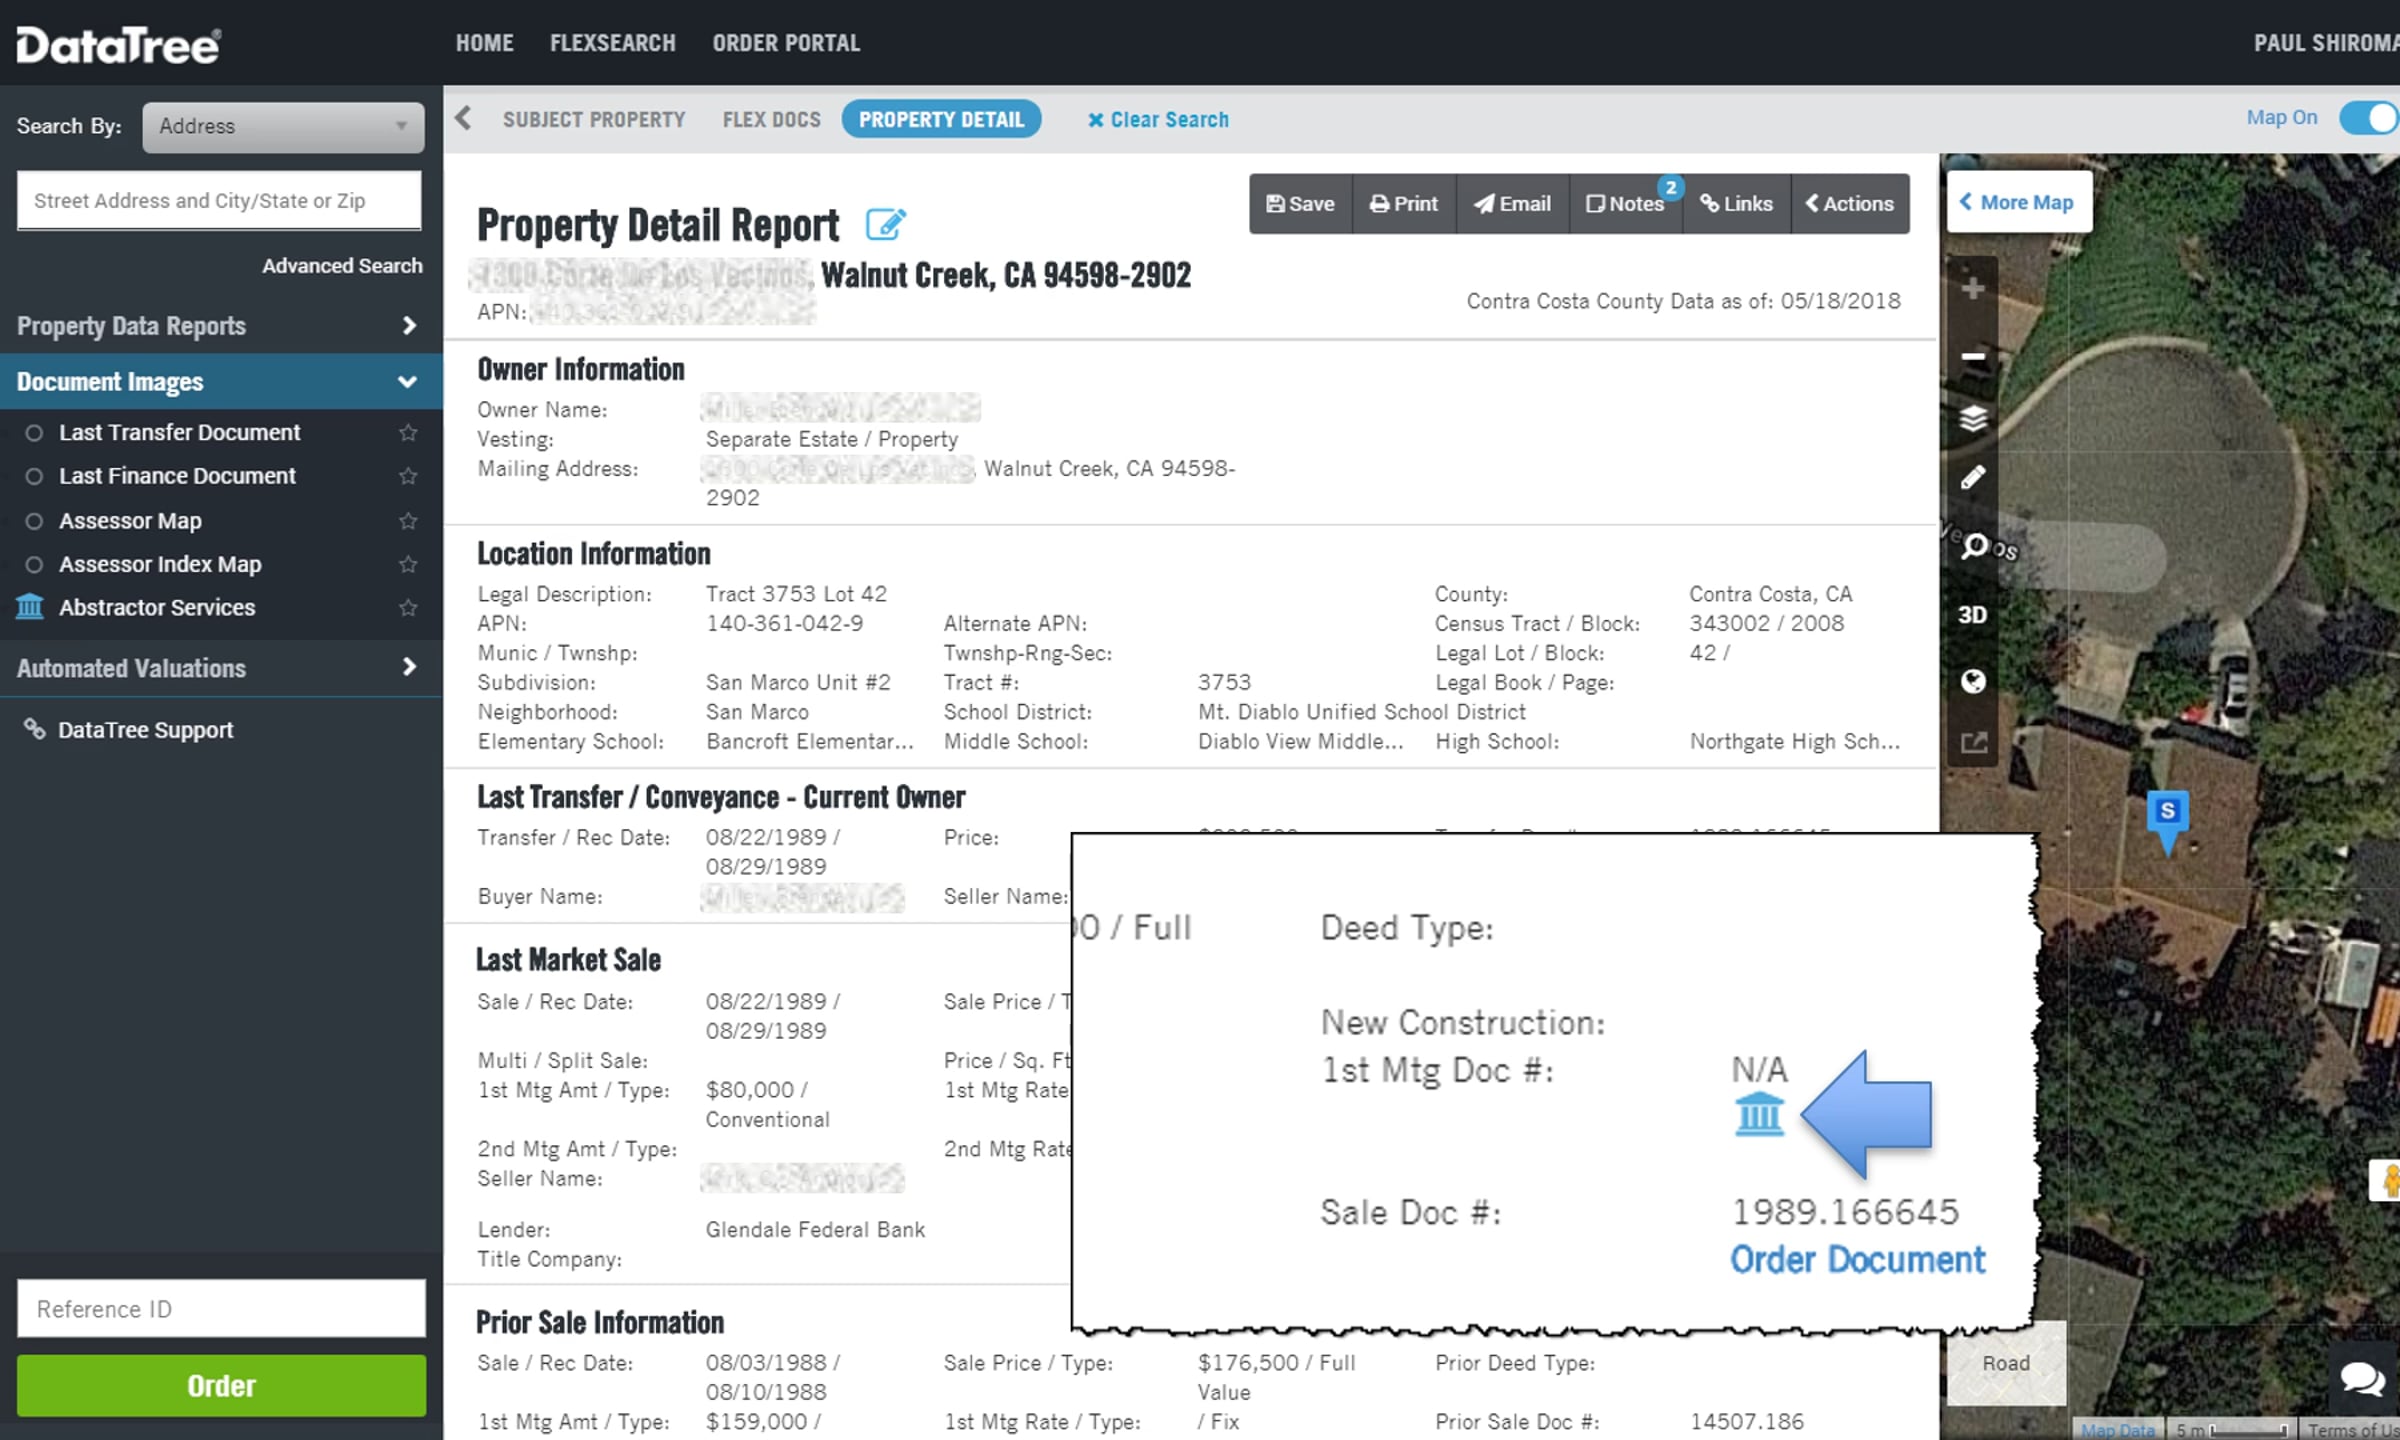Image resolution: width=2400 pixels, height=1440 pixels.
Task: Favorite Last Finance Document with its star
Action: pos(408,476)
